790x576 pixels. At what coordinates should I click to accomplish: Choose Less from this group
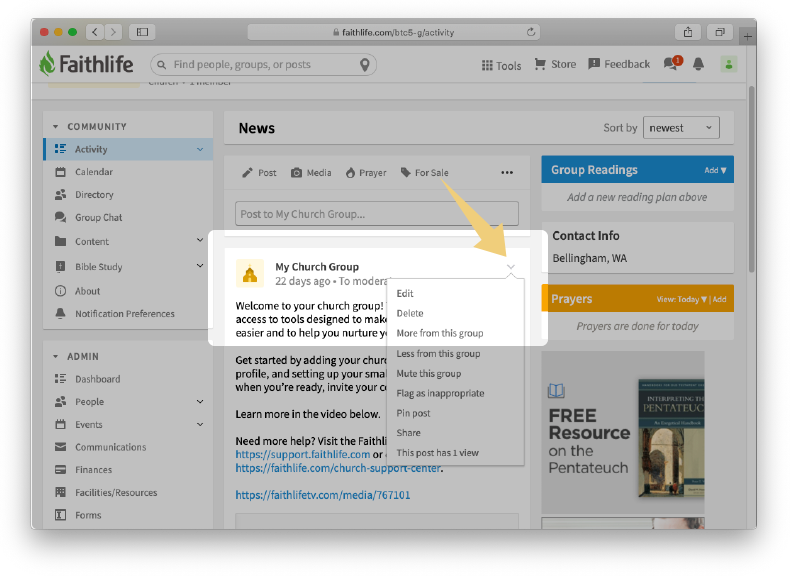(438, 353)
